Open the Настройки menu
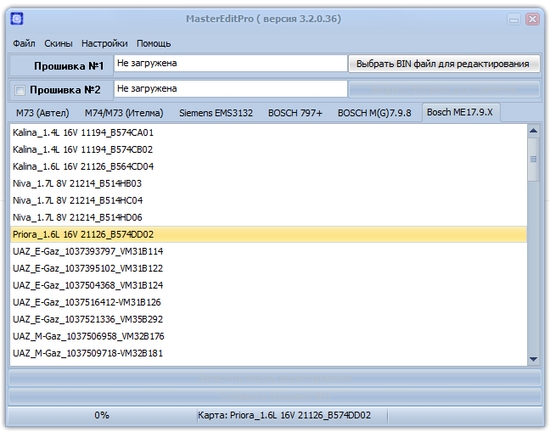550x432 pixels. 105,43
